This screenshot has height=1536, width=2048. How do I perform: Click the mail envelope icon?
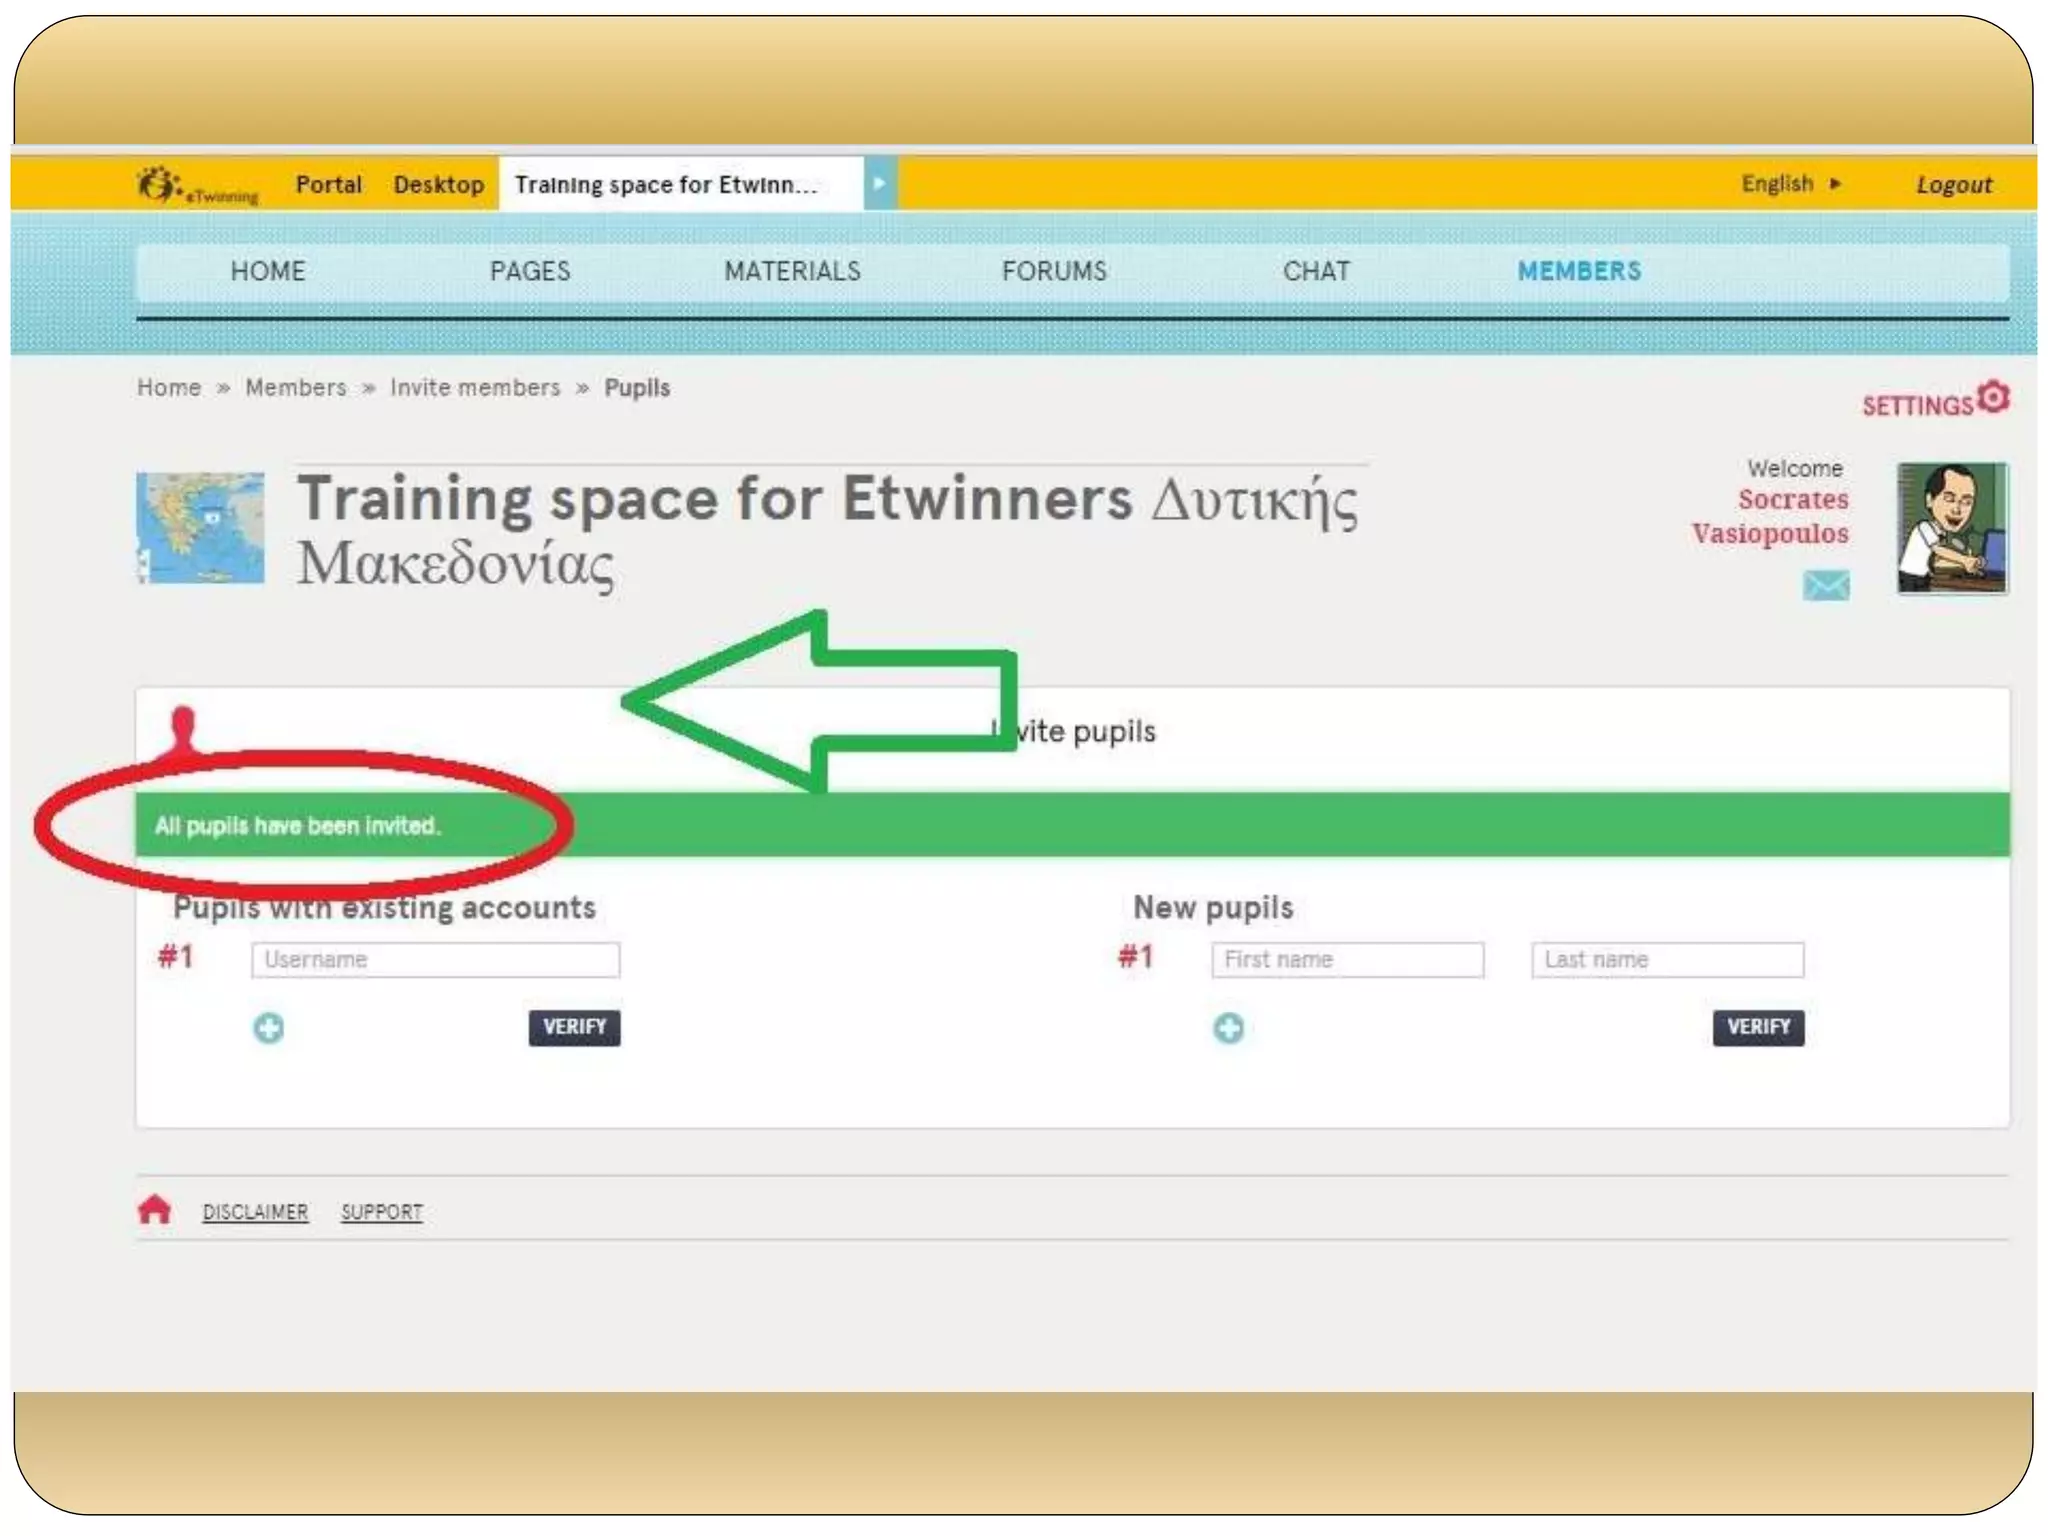1825,585
